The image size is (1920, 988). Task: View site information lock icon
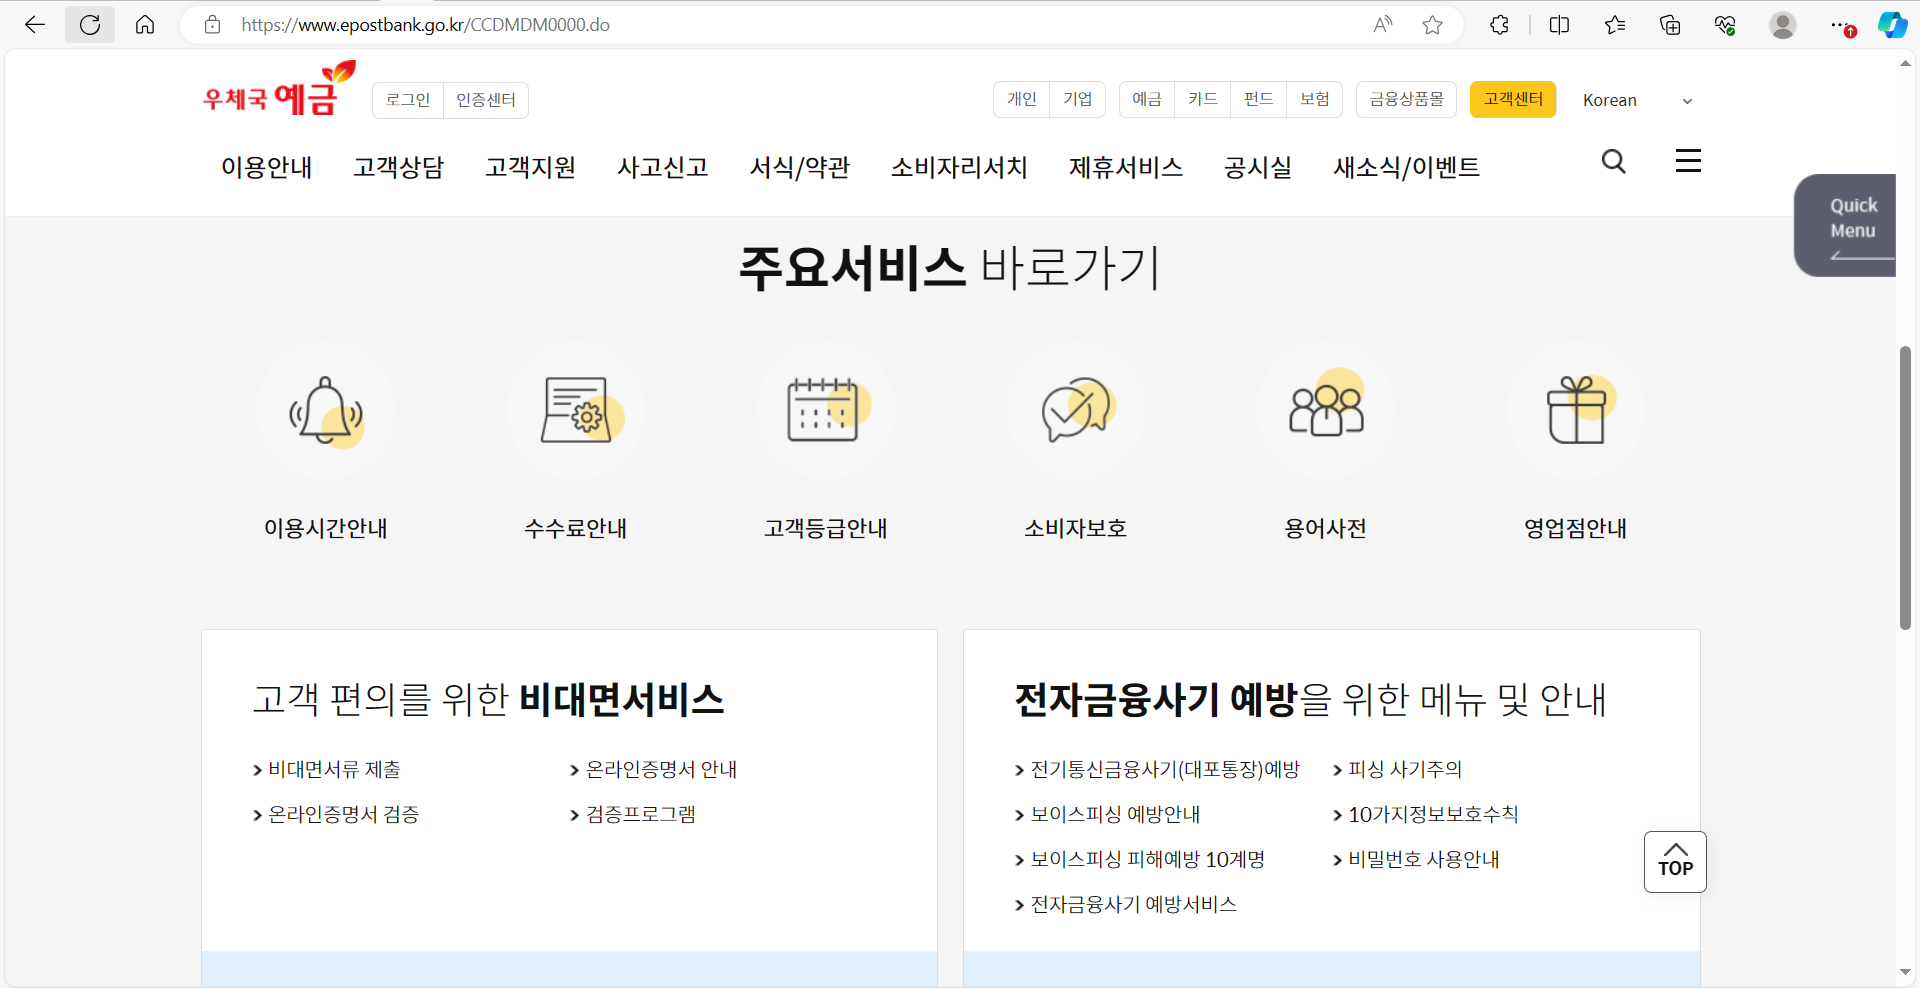212,25
